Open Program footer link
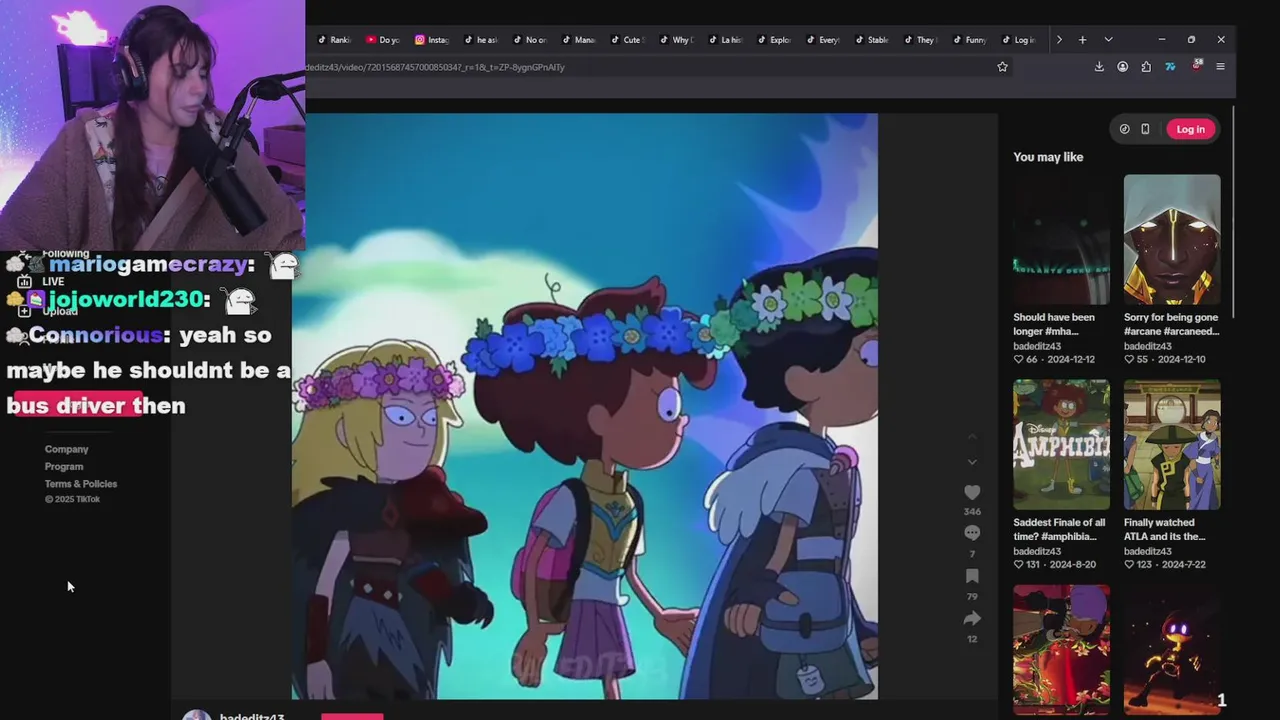Screen dimensions: 1280x720 (x=64, y=466)
